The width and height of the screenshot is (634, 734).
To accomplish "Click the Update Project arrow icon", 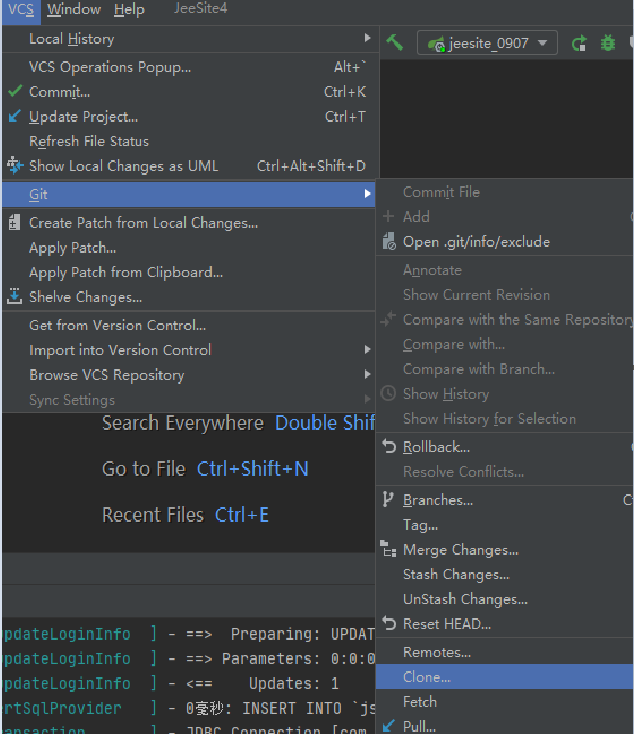I will (15, 117).
